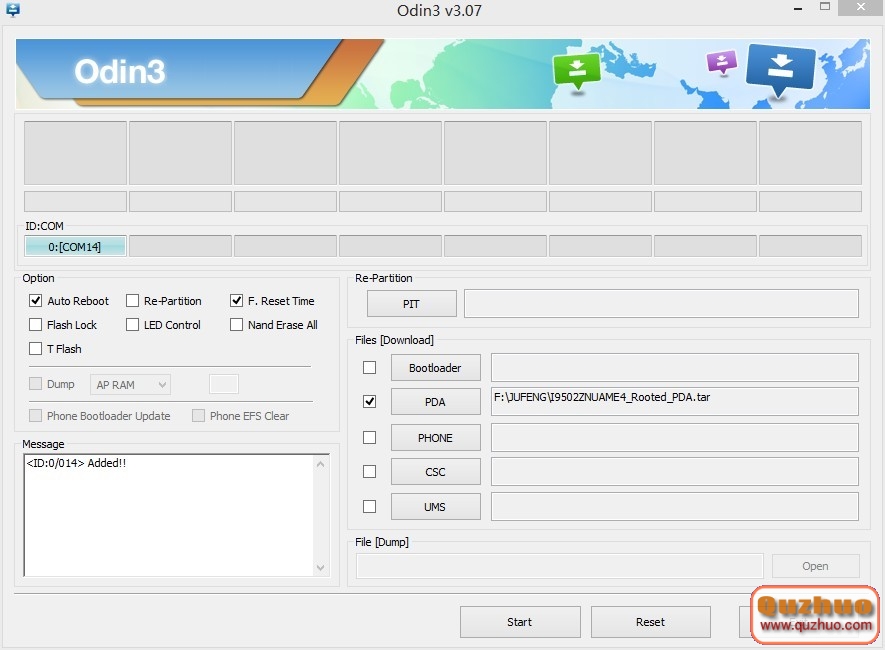Image resolution: width=885 pixels, height=650 pixels.
Task: Toggle the LED Control option
Action: coord(132,325)
